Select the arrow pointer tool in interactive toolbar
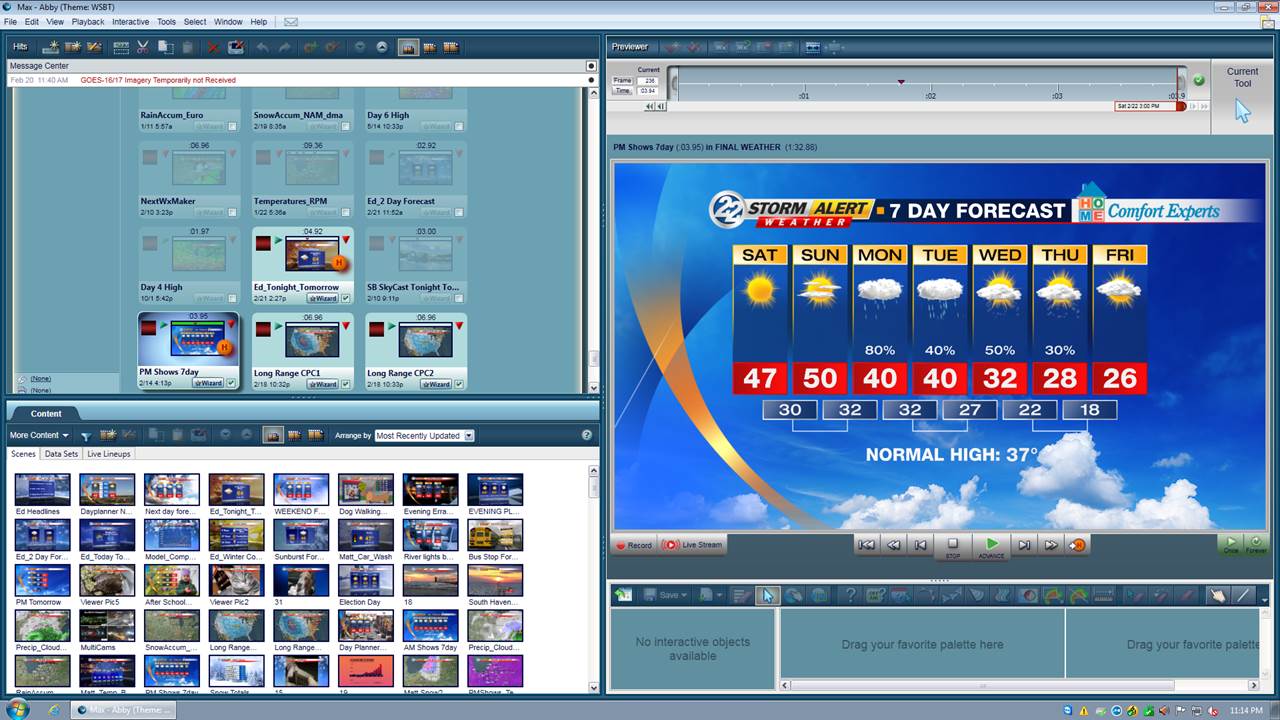The image size is (1280, 720). coord(767,595)
